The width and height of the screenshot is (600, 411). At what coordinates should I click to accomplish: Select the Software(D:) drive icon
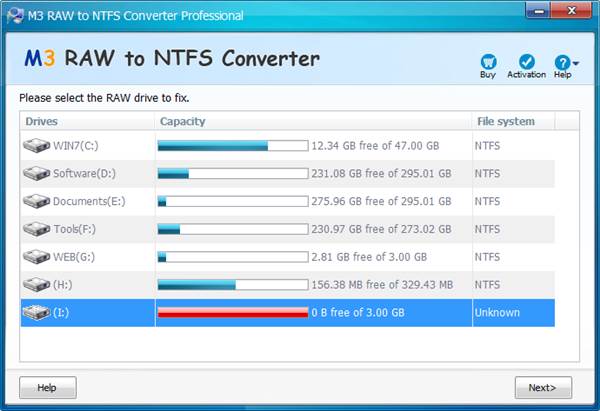tap(36, 173)
